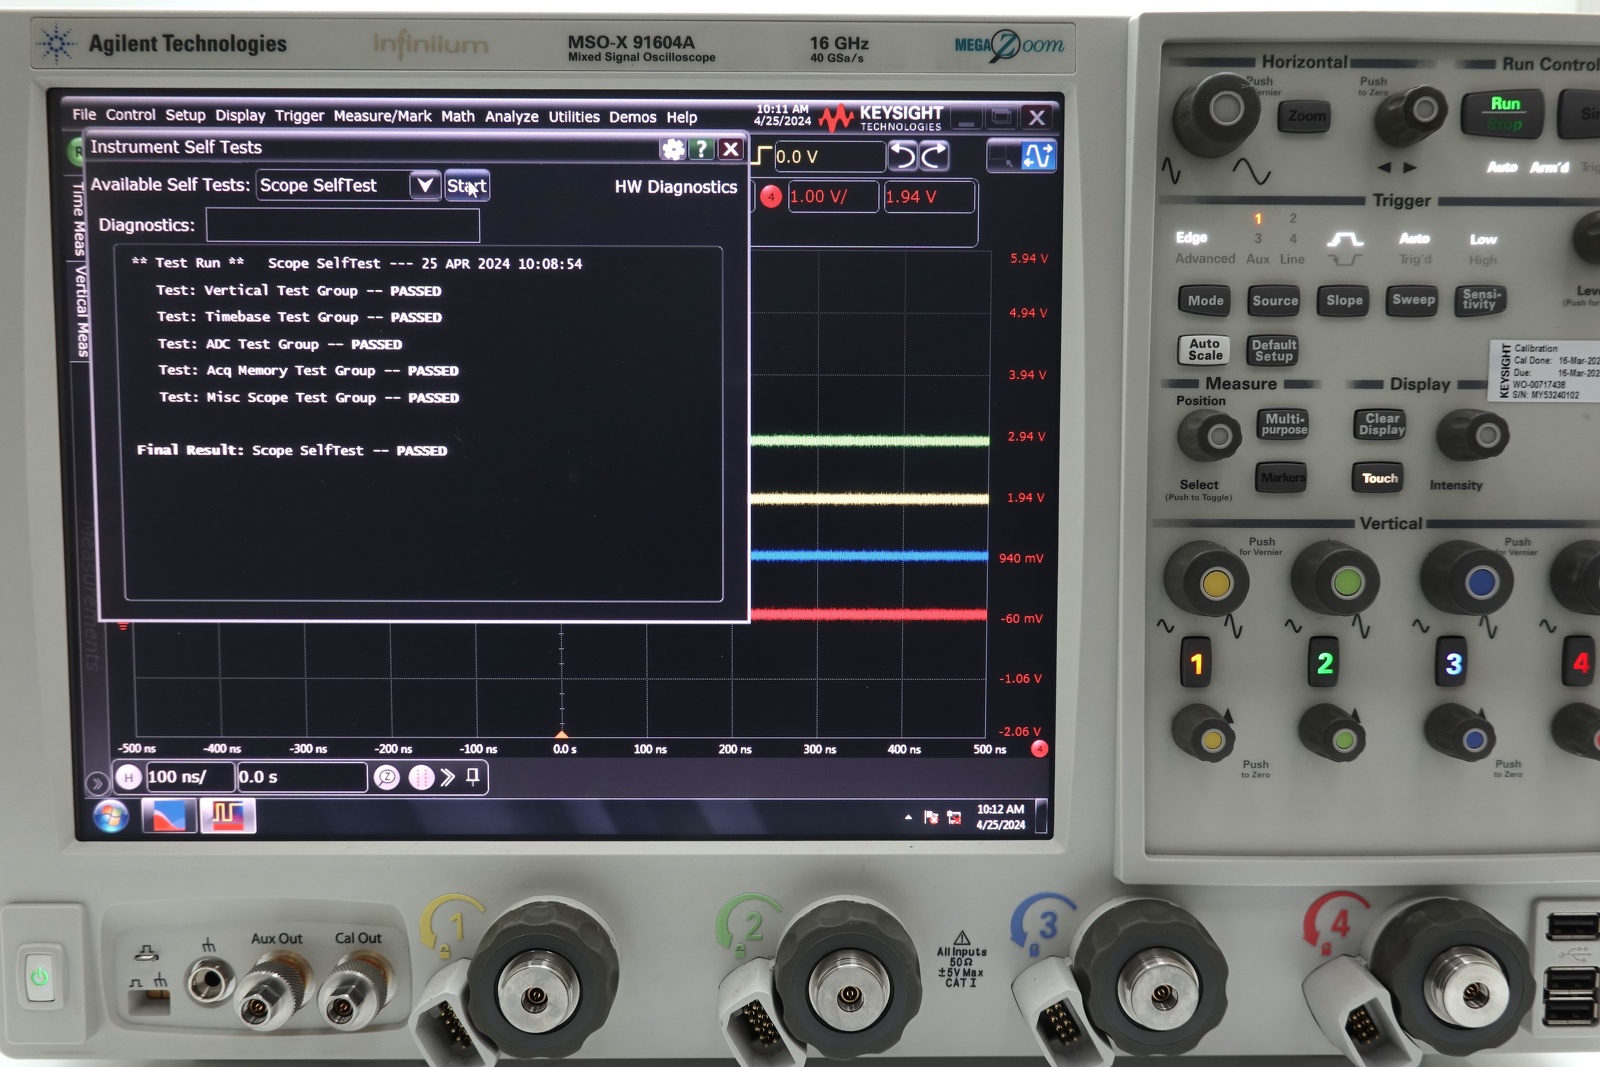Open the Demos menu
The width and height of the screenshot is (1600, 1067).
pos(633,117)
